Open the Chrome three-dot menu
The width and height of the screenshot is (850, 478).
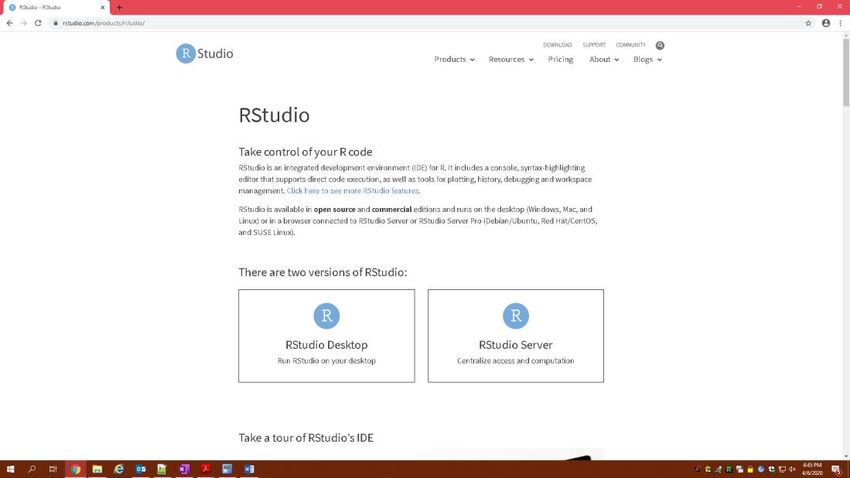[x=841, y=23]
